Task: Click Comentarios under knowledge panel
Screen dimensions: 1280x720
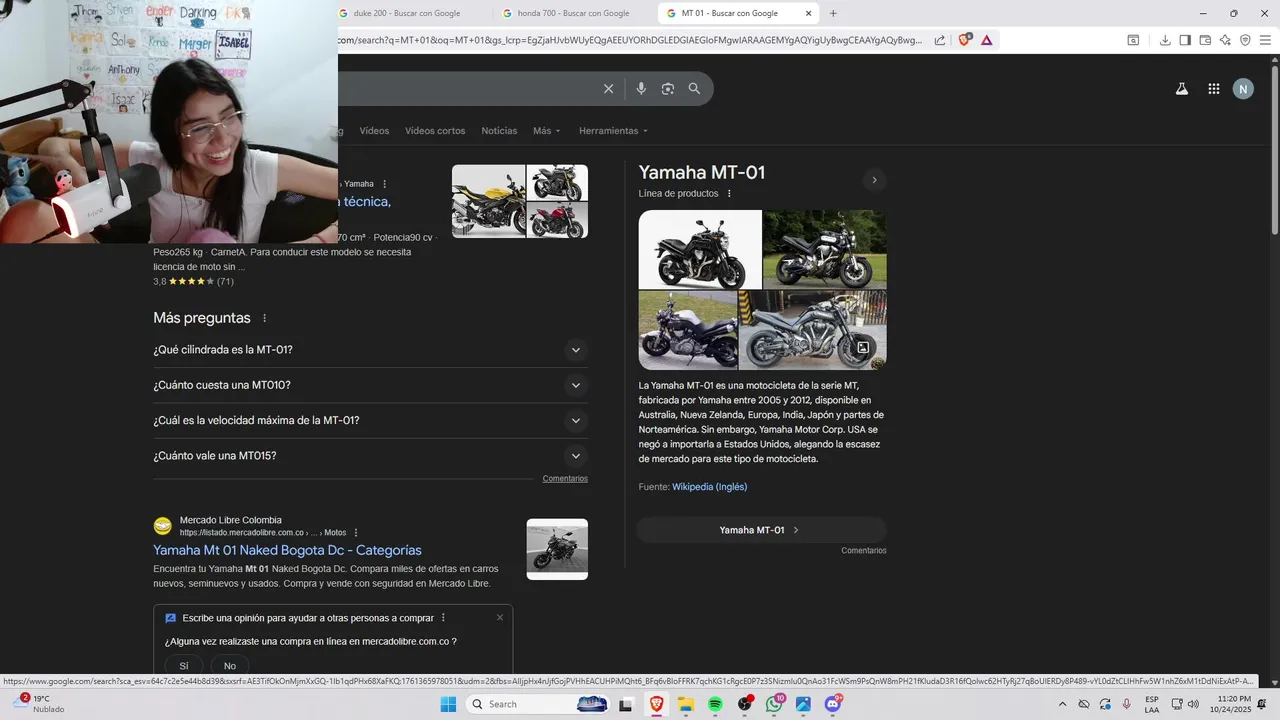Action: [x=864, y=551]
